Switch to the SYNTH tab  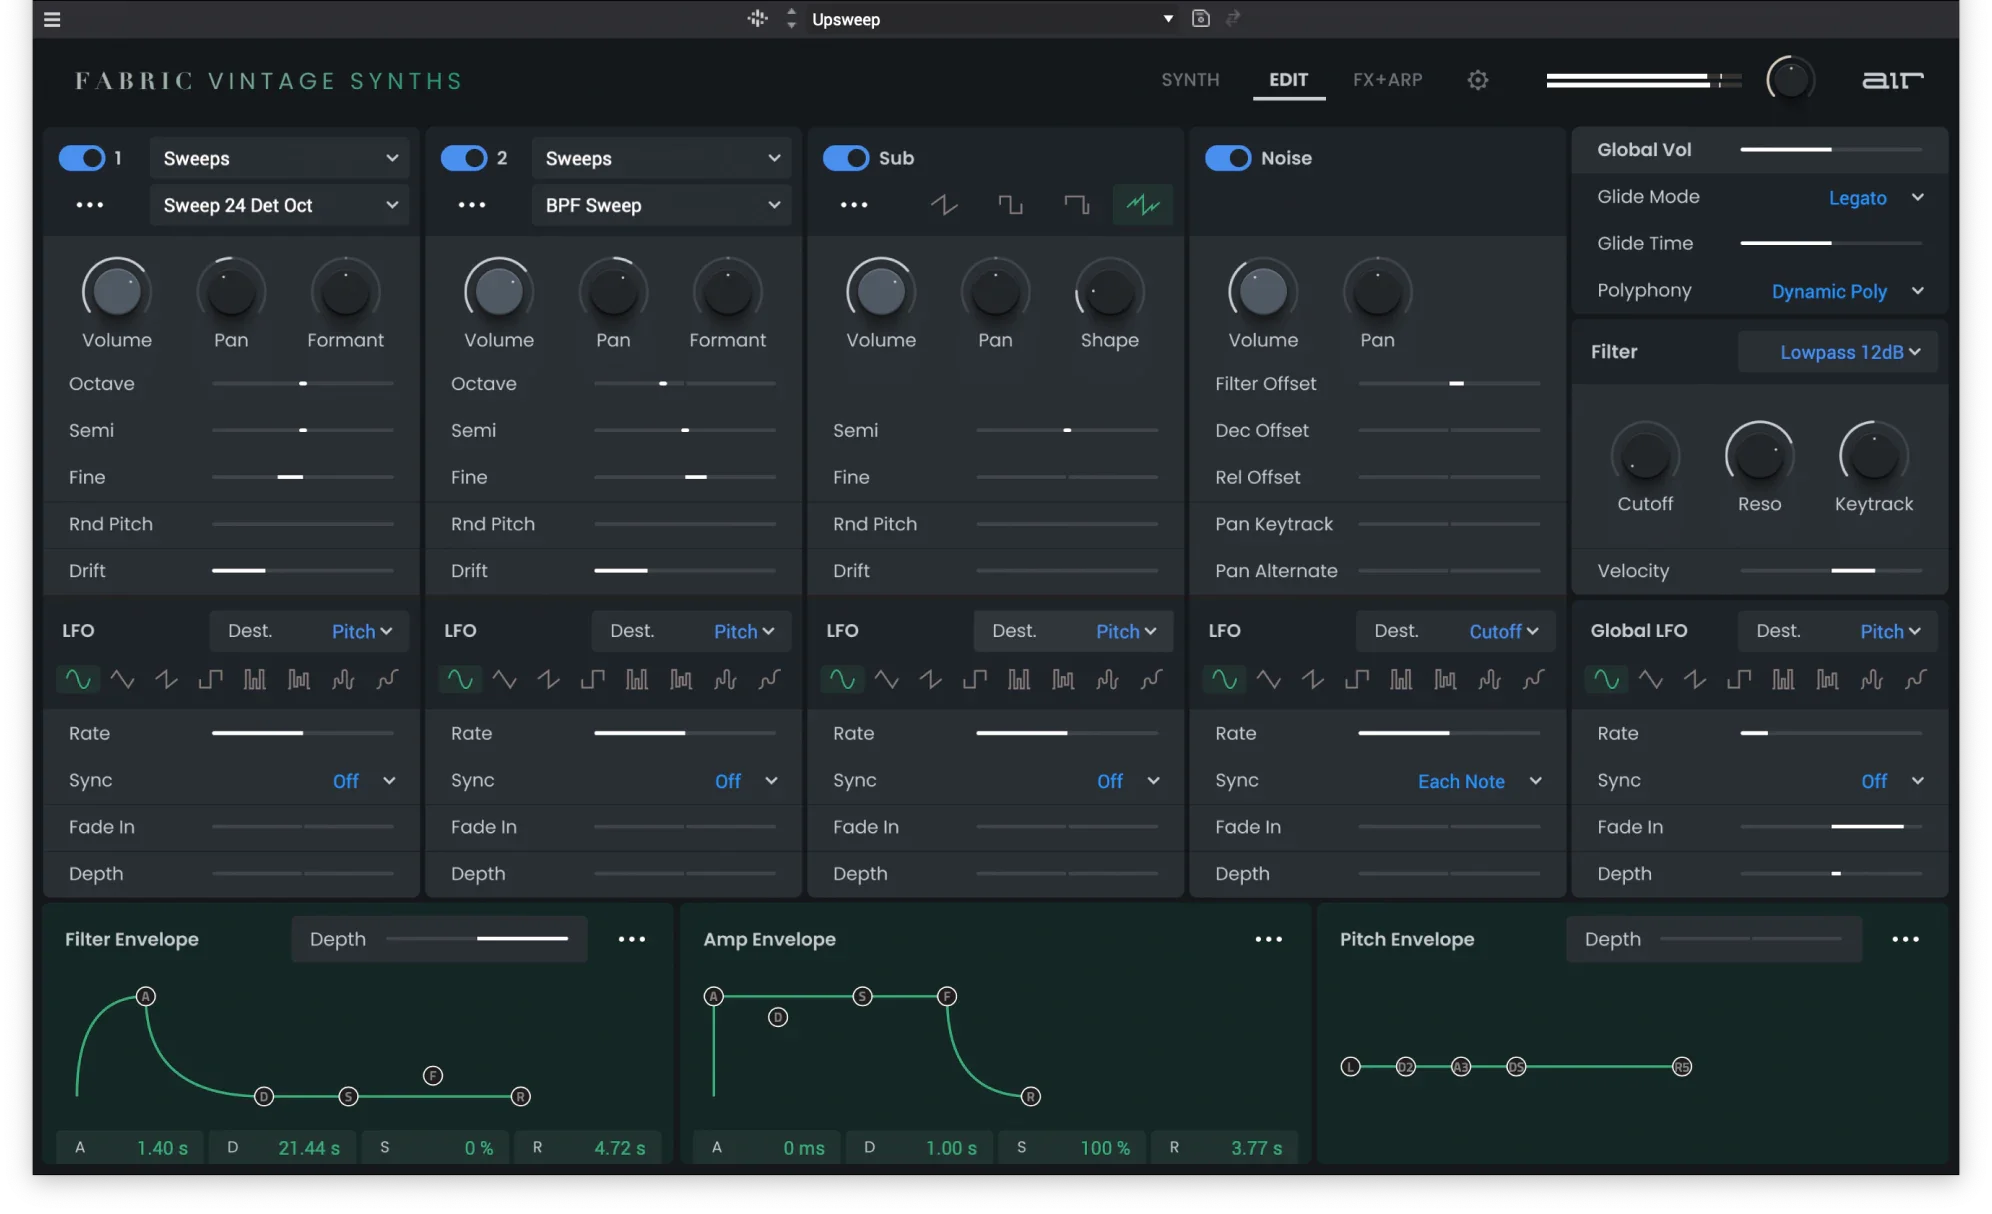[1190, 80]
